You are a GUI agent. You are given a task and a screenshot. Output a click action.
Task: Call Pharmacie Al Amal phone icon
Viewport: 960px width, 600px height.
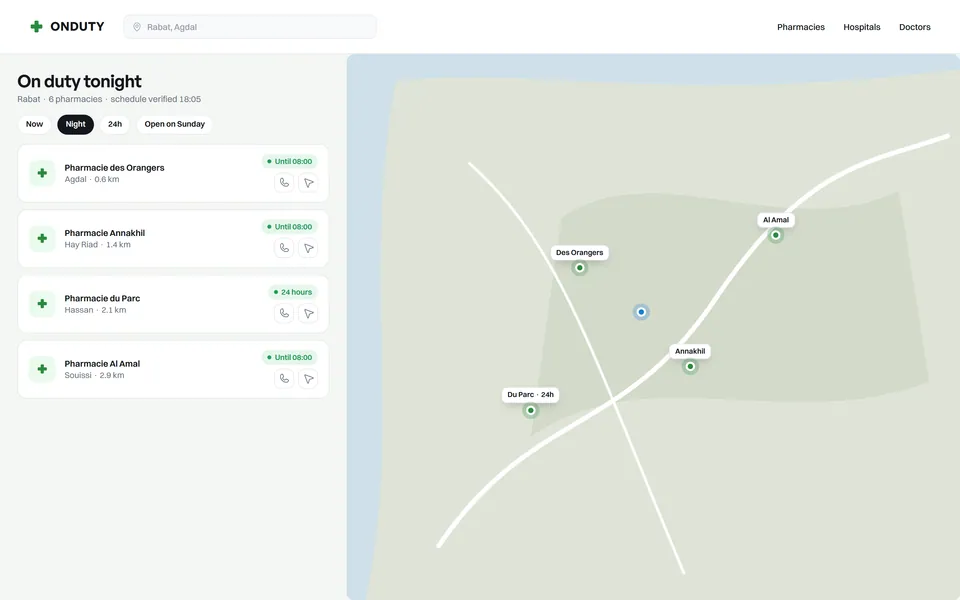pyautogui.click(x=284, y=378)
